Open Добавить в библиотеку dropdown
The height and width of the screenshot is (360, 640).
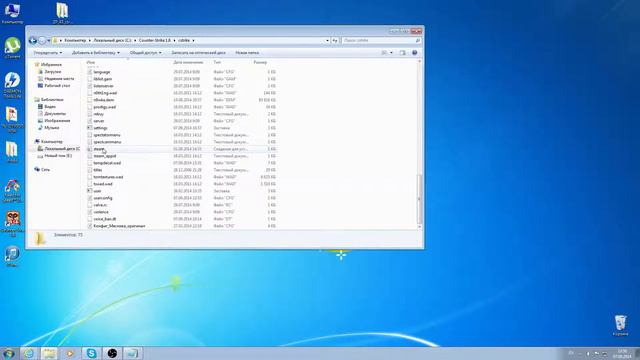[96, 53]
